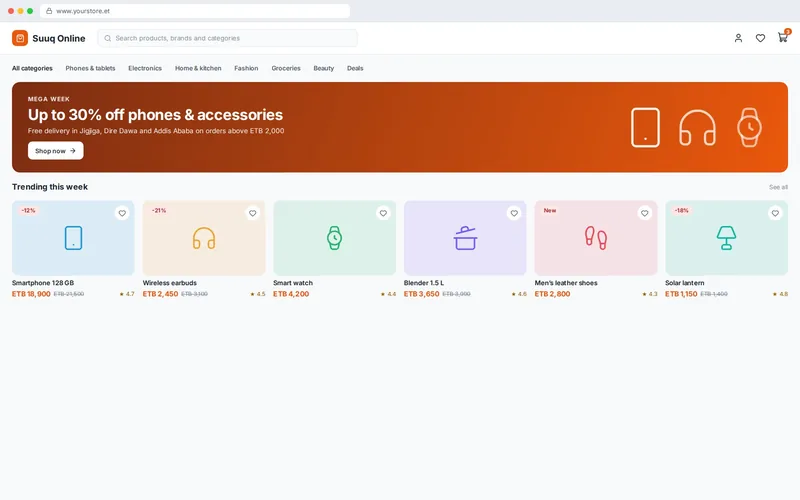
Task: Click the -21% discount badge
Action: click(x=159, y=210)
